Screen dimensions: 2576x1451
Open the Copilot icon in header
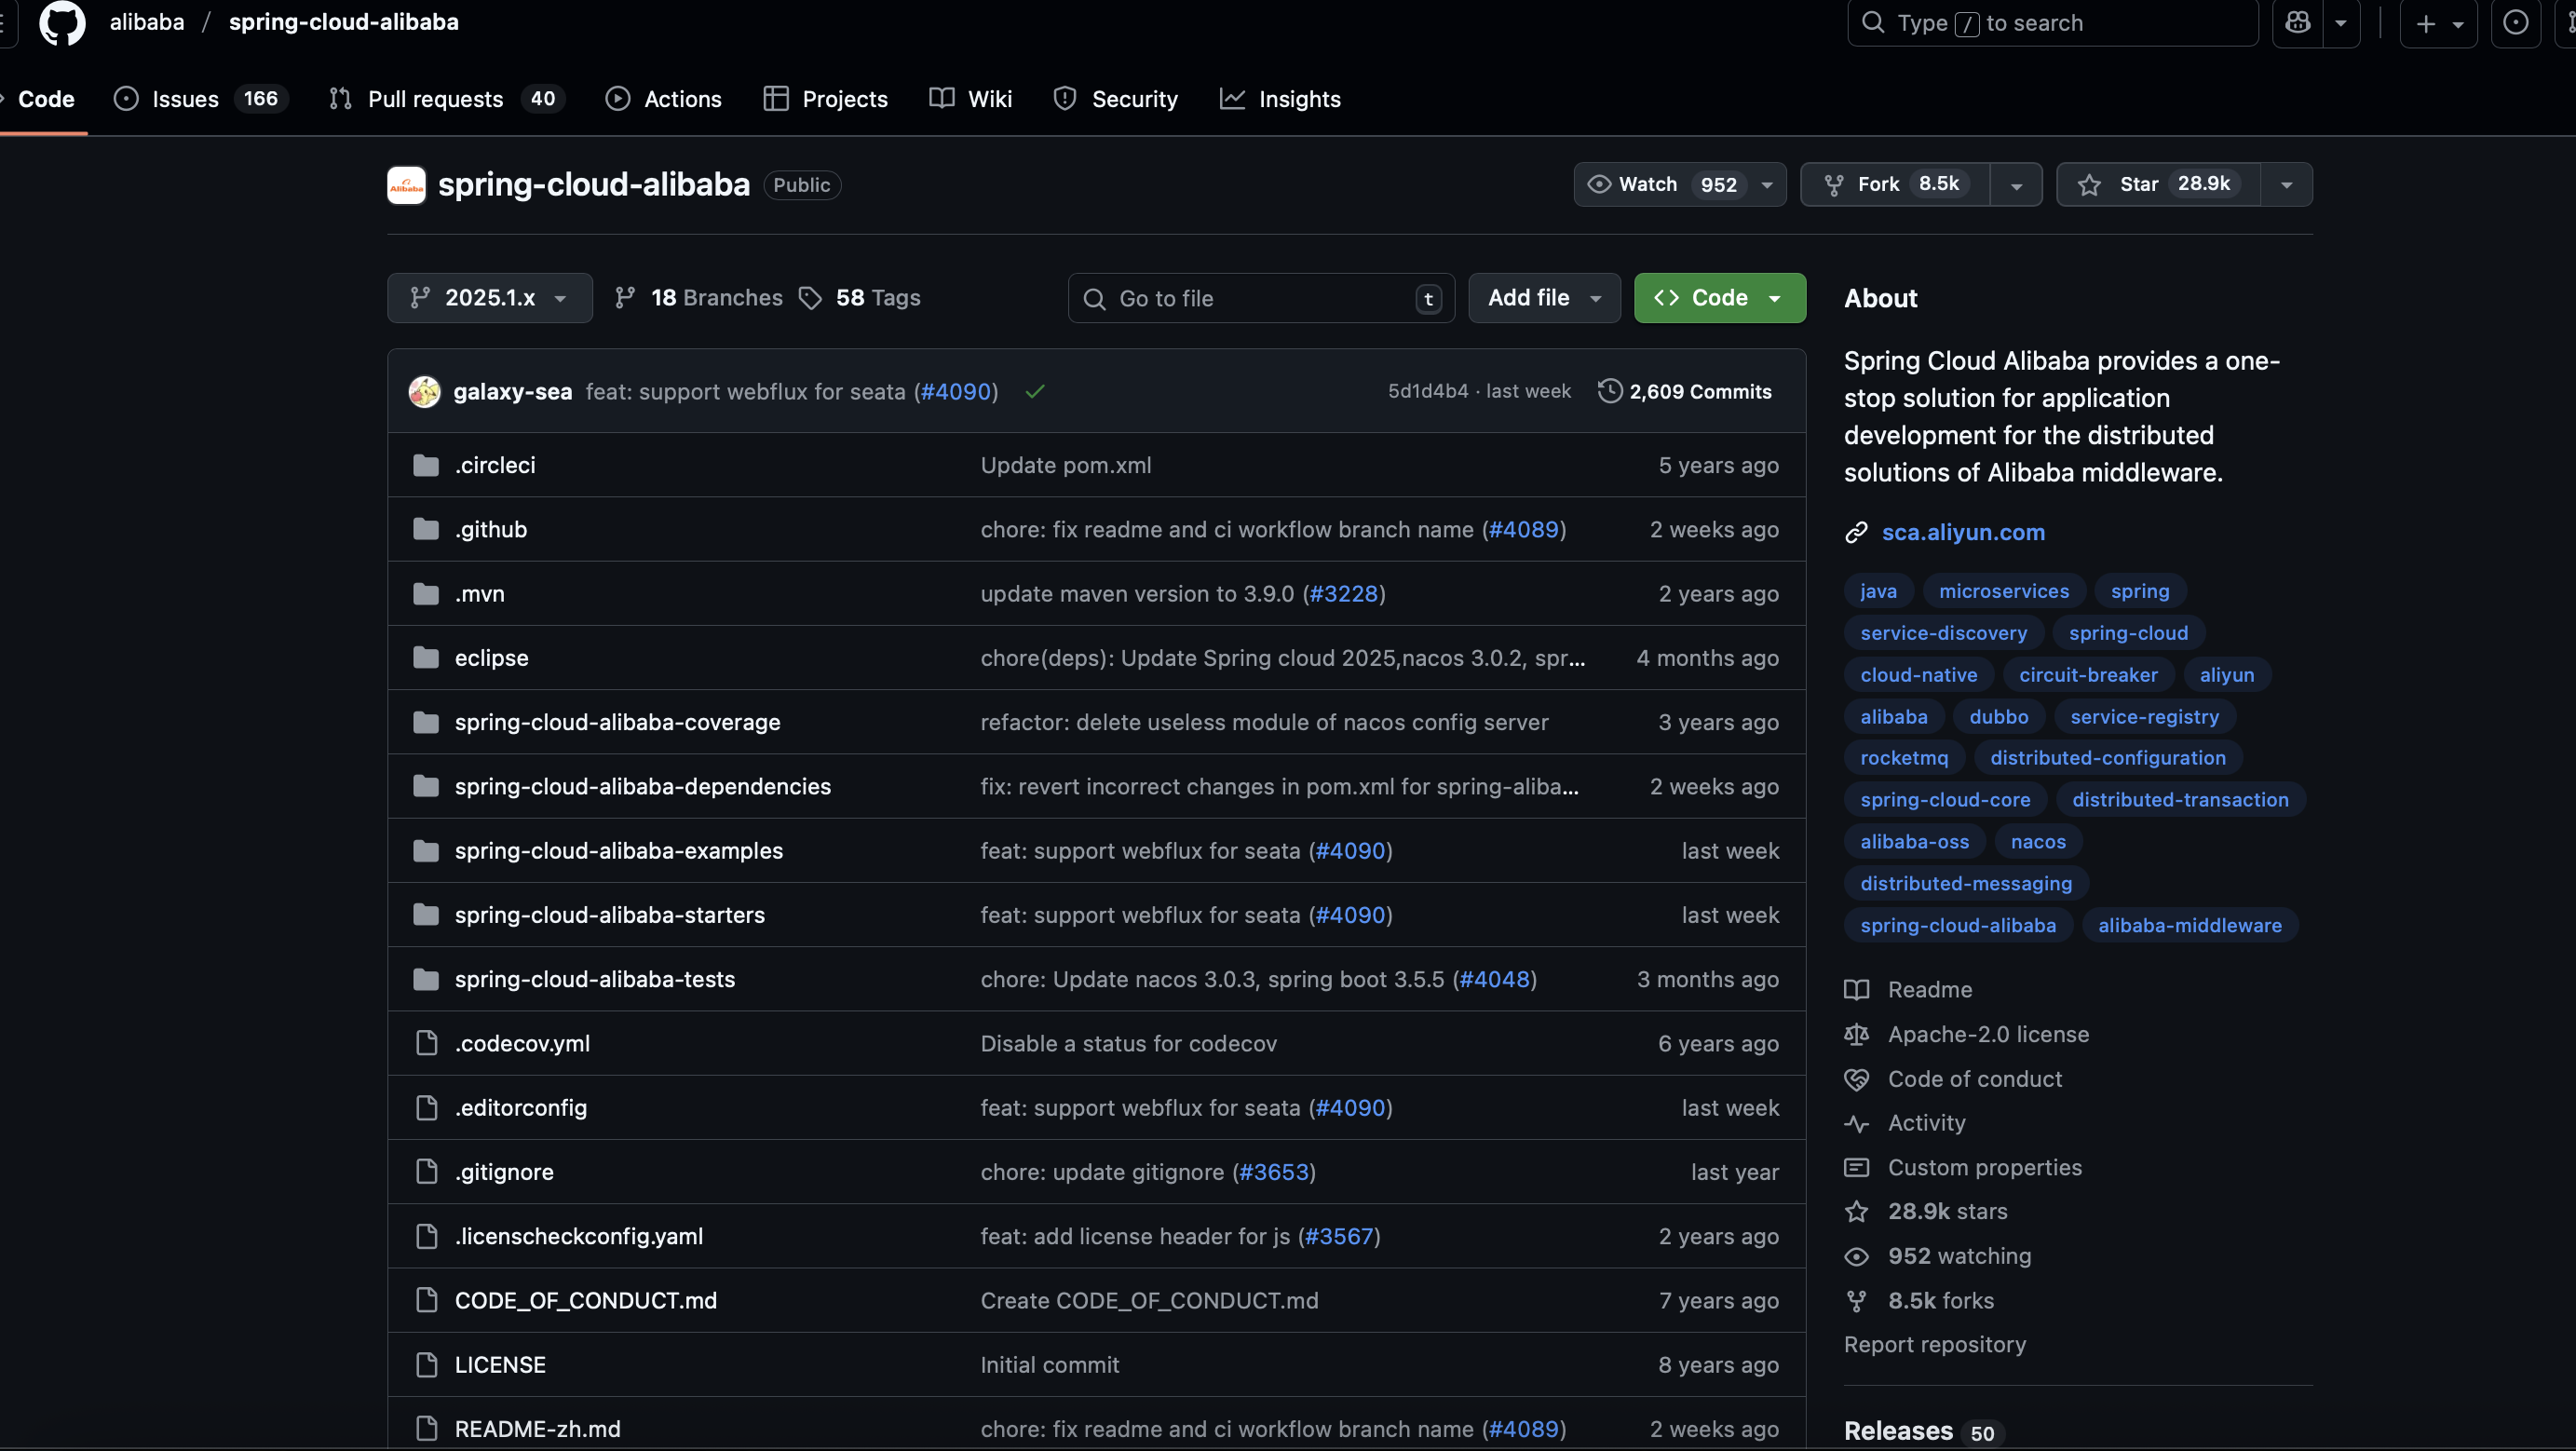tap(2297, 22)
